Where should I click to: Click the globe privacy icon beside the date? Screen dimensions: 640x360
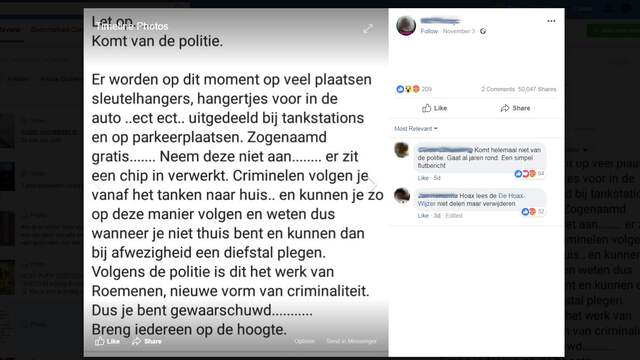(483, 31)
